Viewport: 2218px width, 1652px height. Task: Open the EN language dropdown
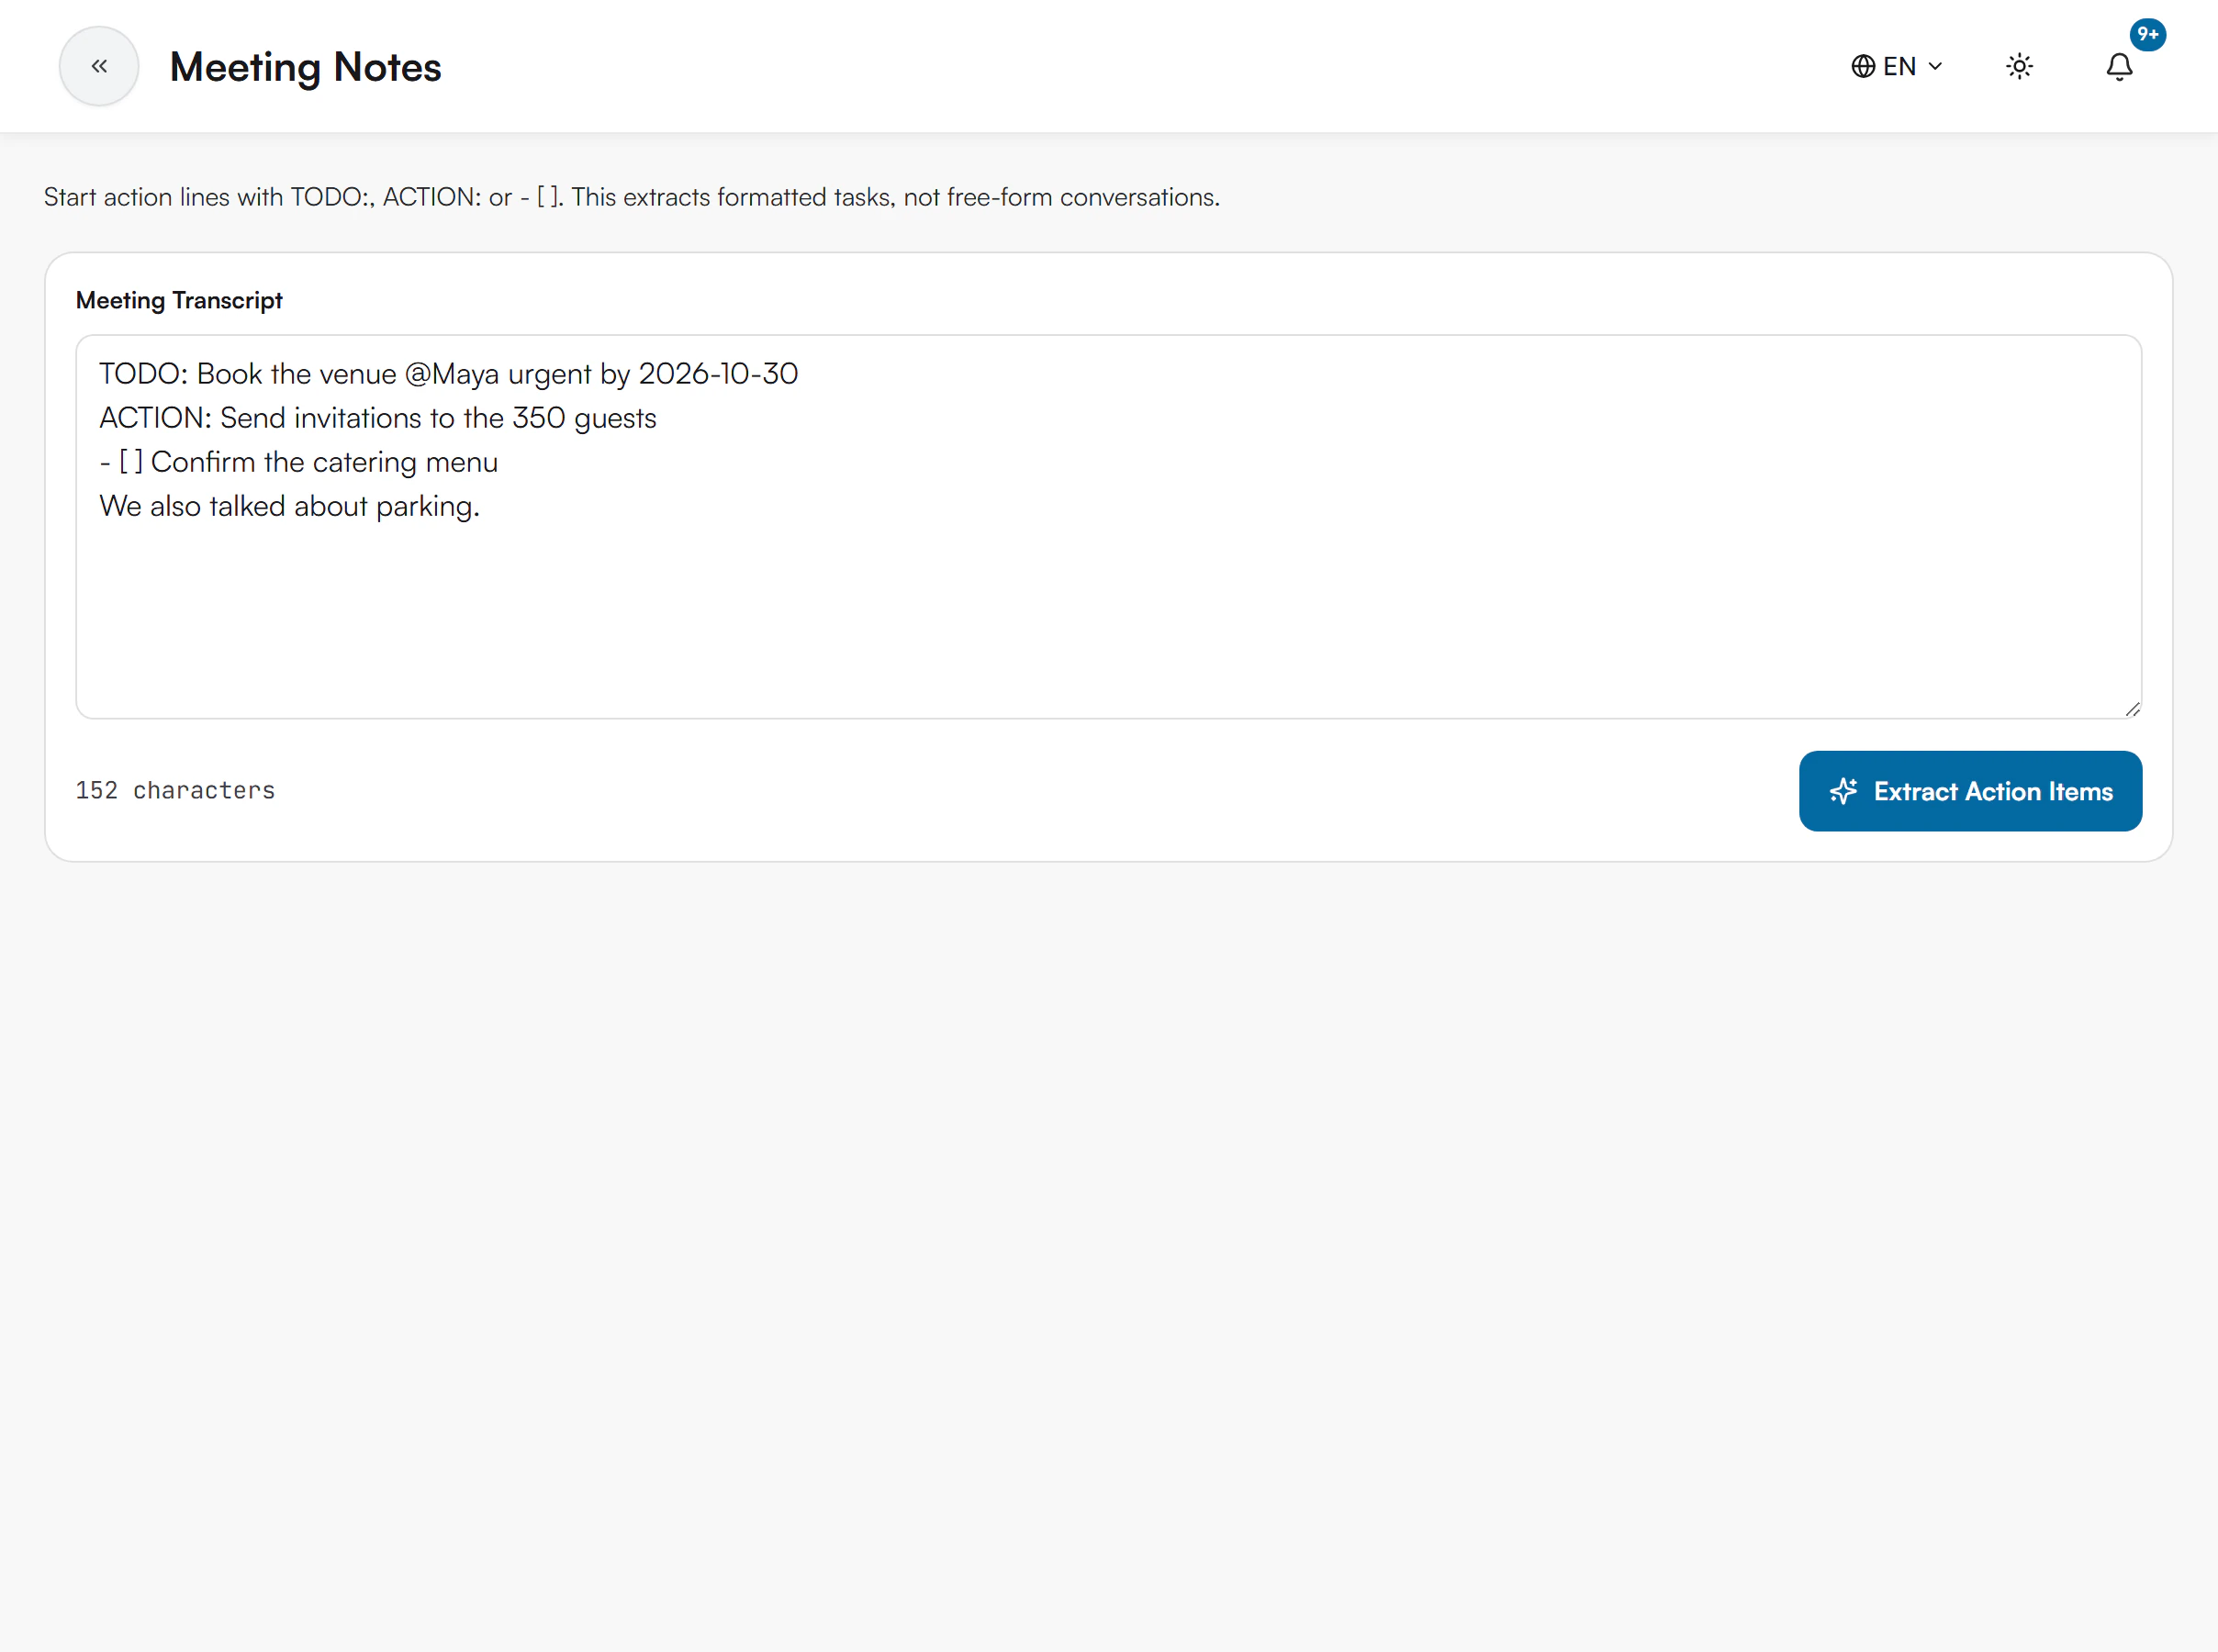[1897, 66]
